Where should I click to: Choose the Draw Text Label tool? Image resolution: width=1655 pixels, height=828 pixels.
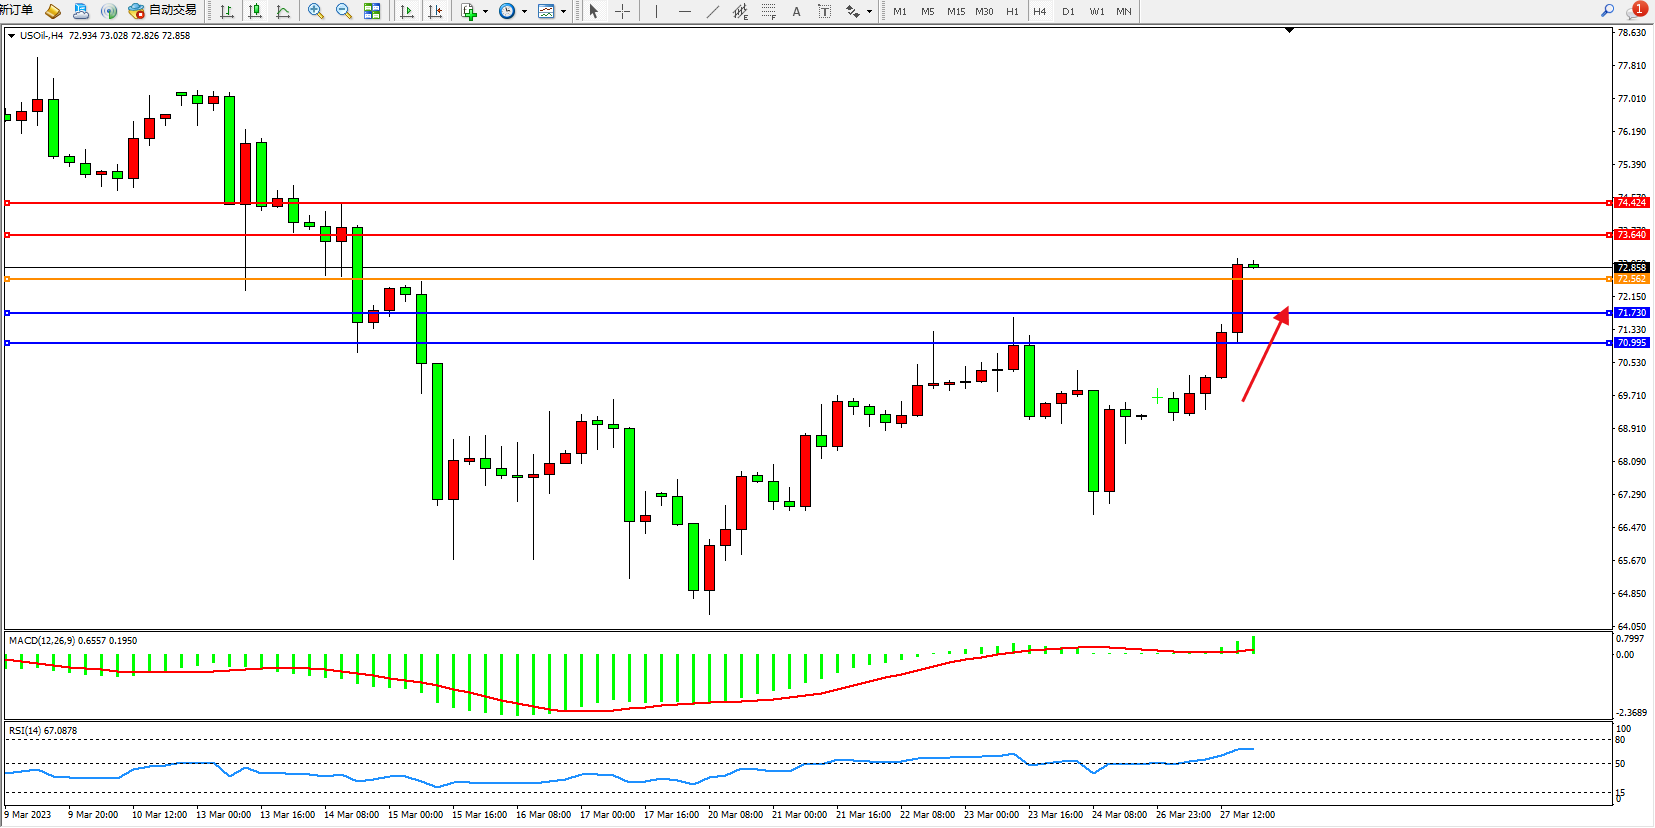[x=824, y=11]
